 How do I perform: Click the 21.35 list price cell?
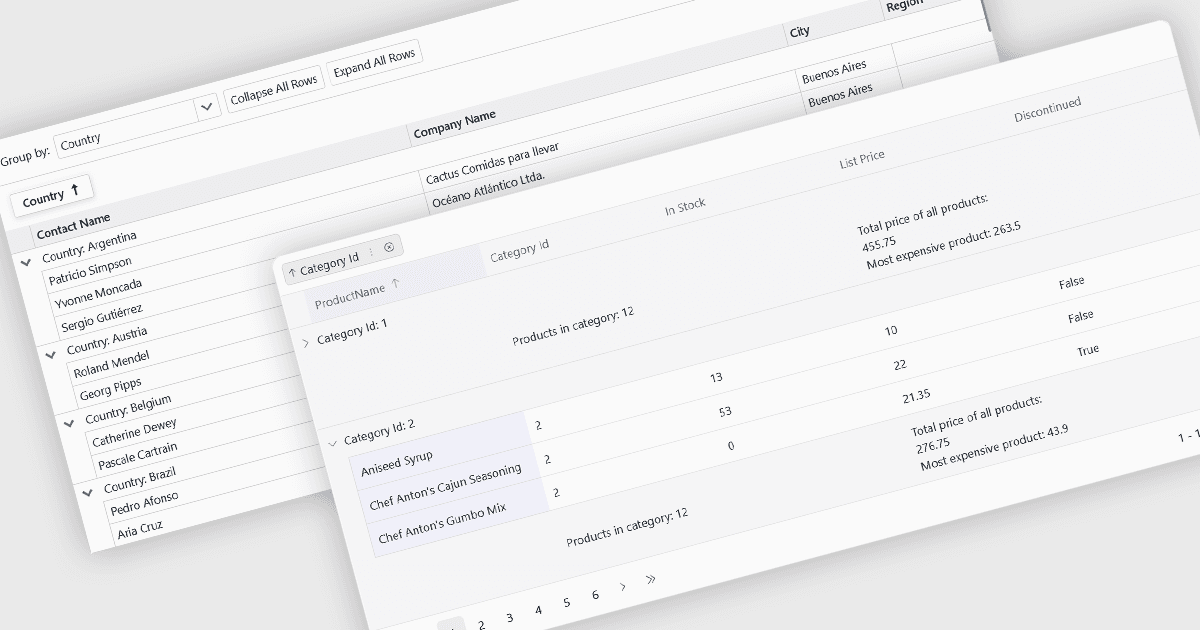coord(916,397)
